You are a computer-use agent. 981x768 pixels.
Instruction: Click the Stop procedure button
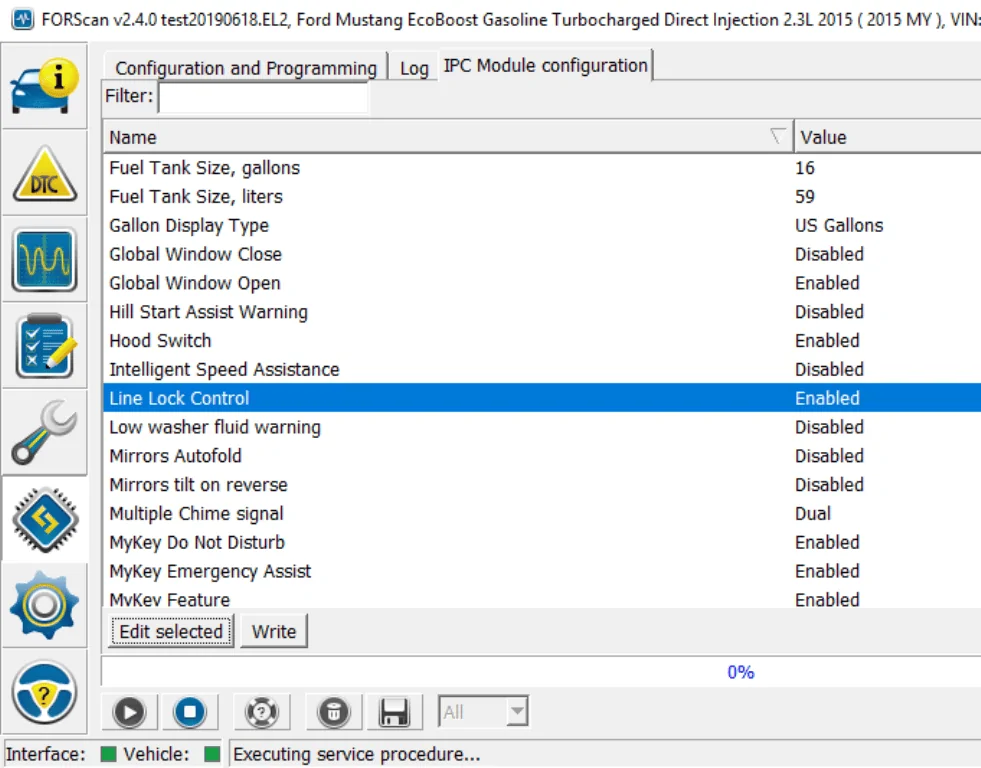pyautogui.click(x=190, y=712)
